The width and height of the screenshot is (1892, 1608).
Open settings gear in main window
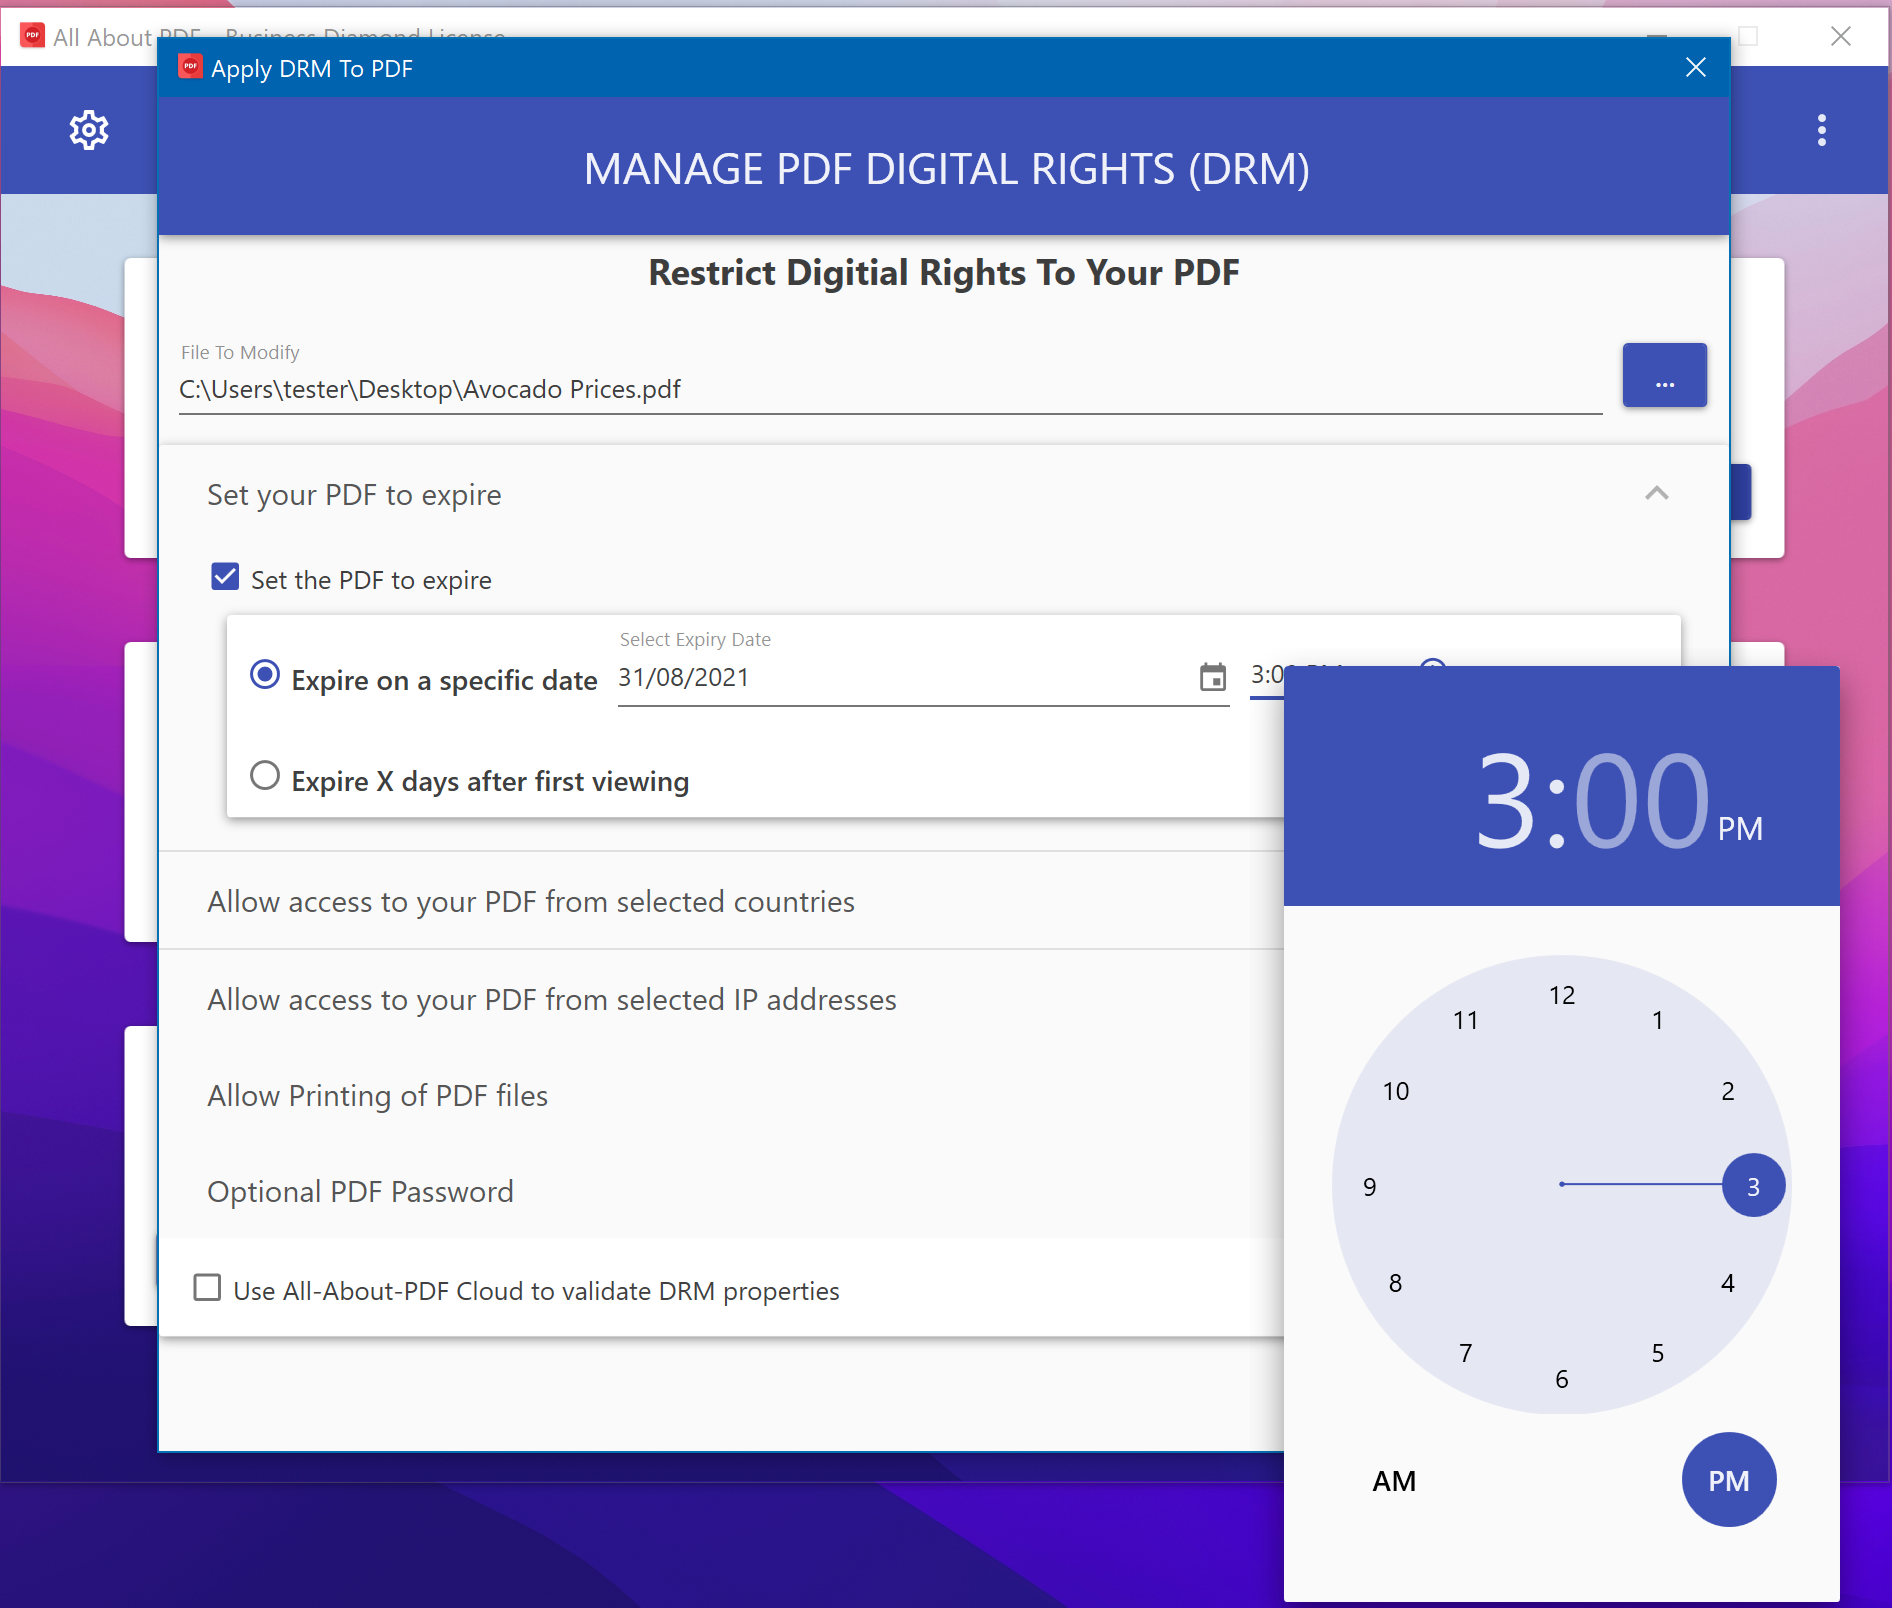pyautogui.click(x=89, y=130)
